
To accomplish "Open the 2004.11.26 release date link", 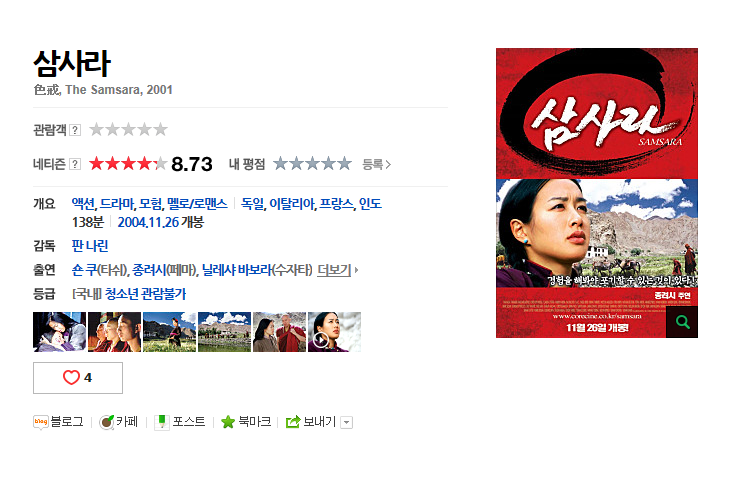I will (148, 222).
